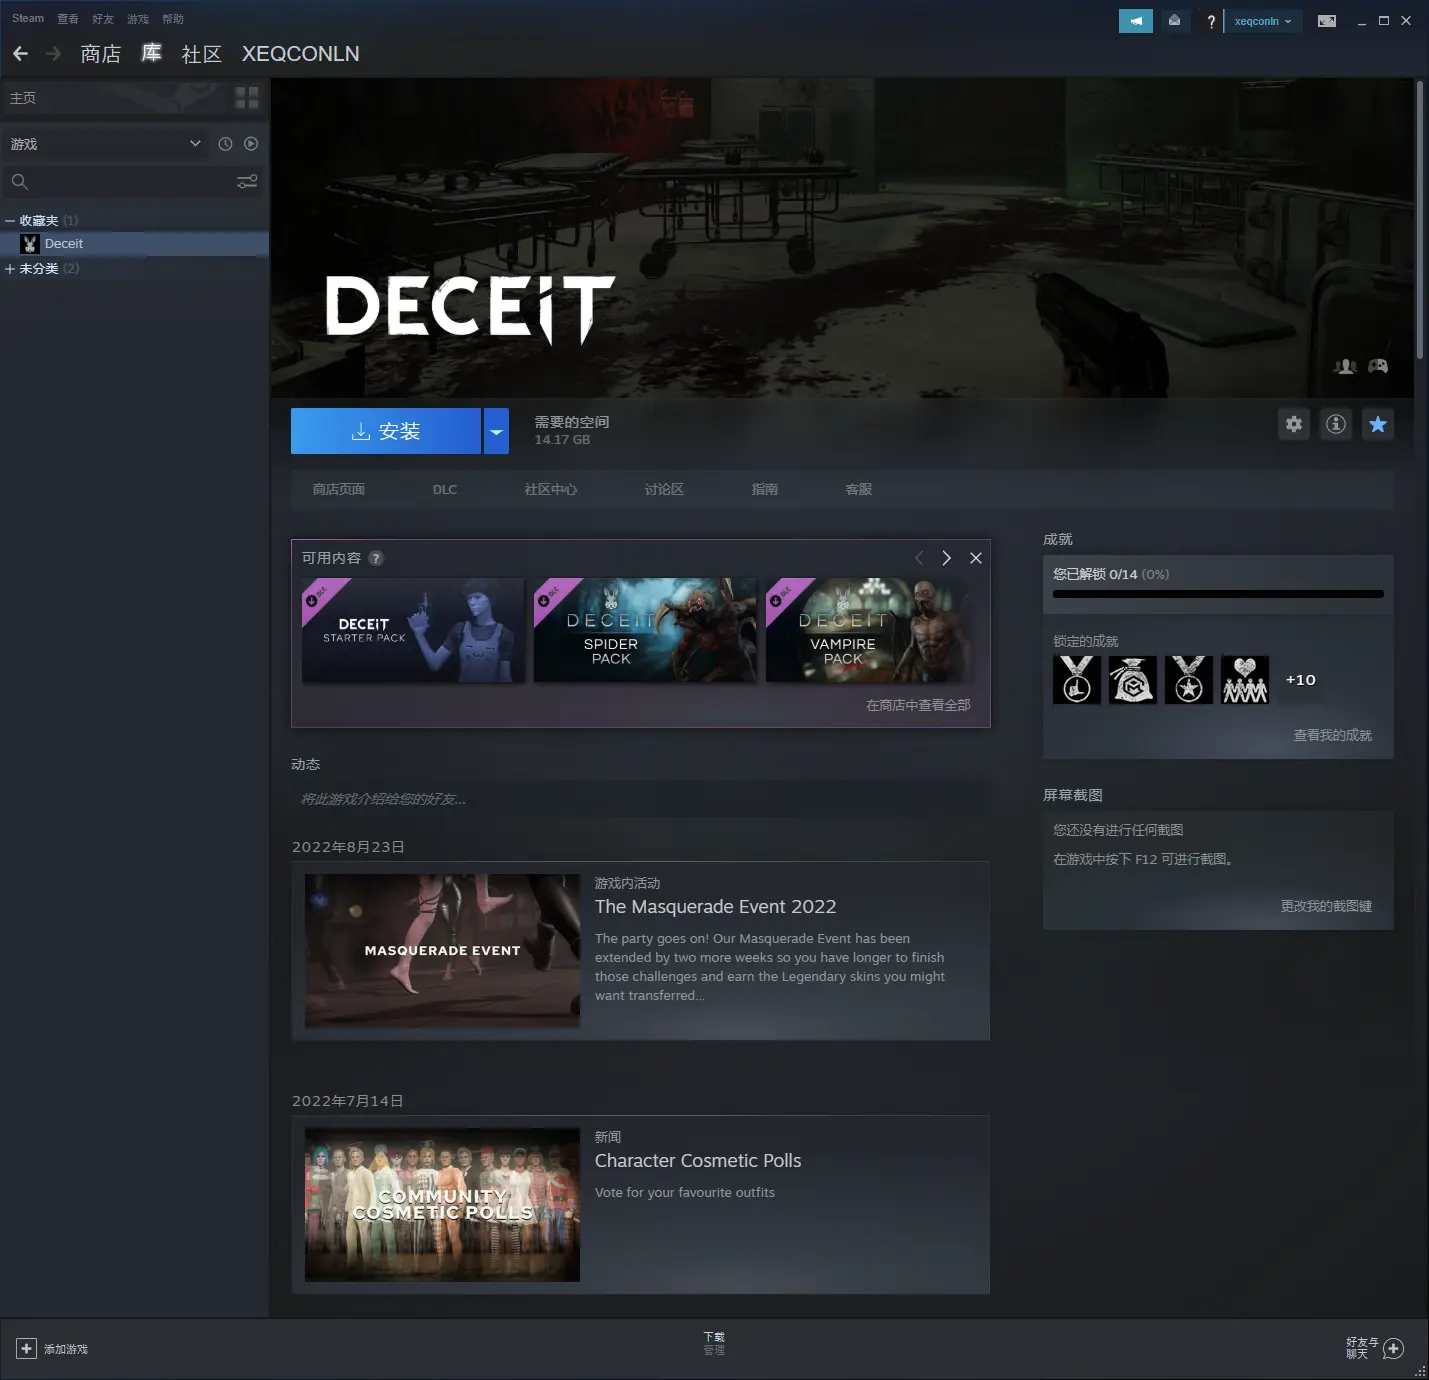Open the 帮助 menu
The image size is (1429, 1380).
pyautogui.click(x=173, y=19)
